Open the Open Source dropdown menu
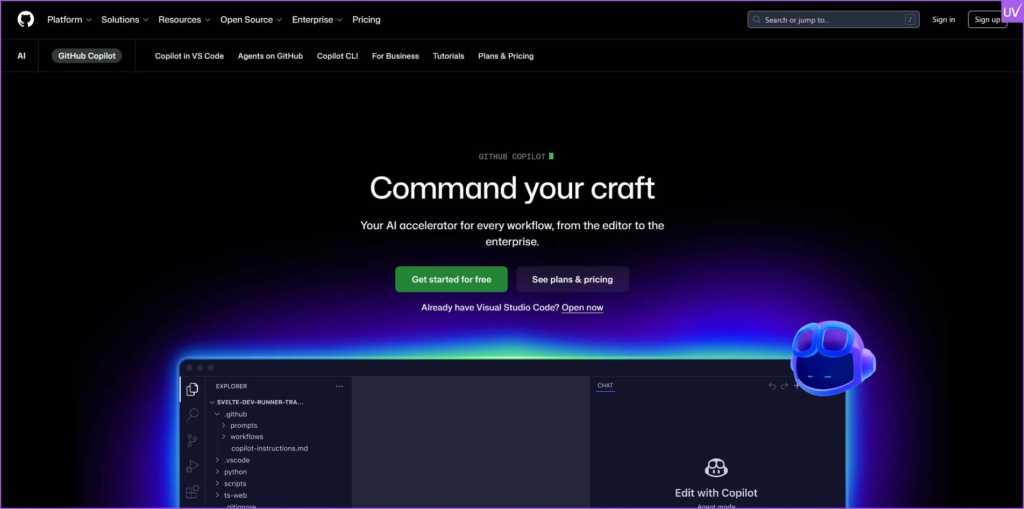1024x509 pixels. coord(251,19)
